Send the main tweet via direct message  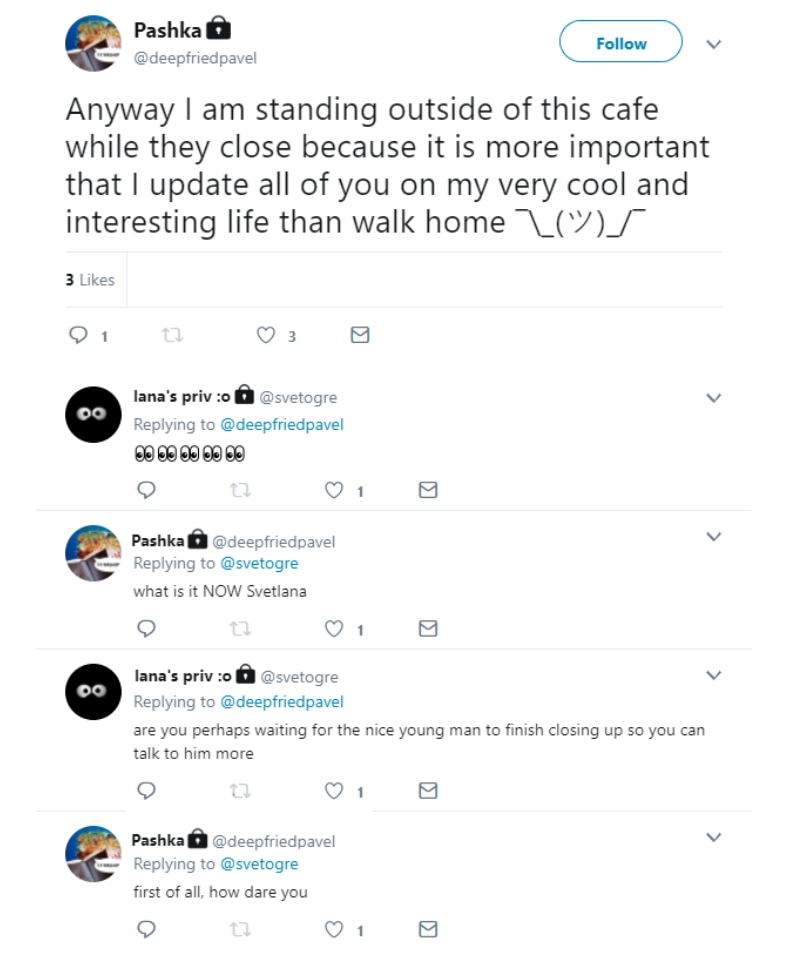point(360,336)
